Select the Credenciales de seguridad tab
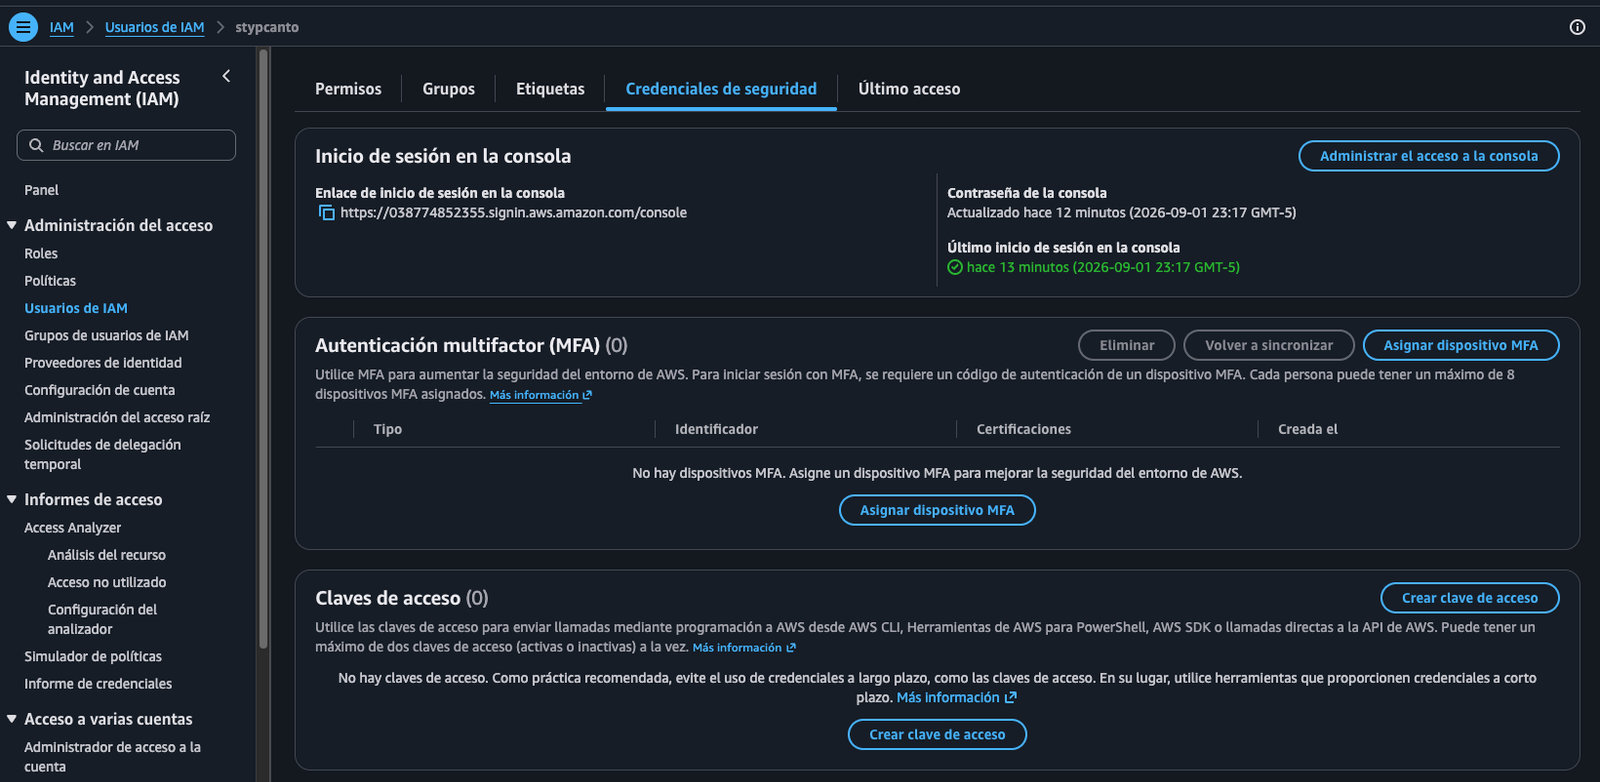This screenshot has height=782, width=1600. 721,89
